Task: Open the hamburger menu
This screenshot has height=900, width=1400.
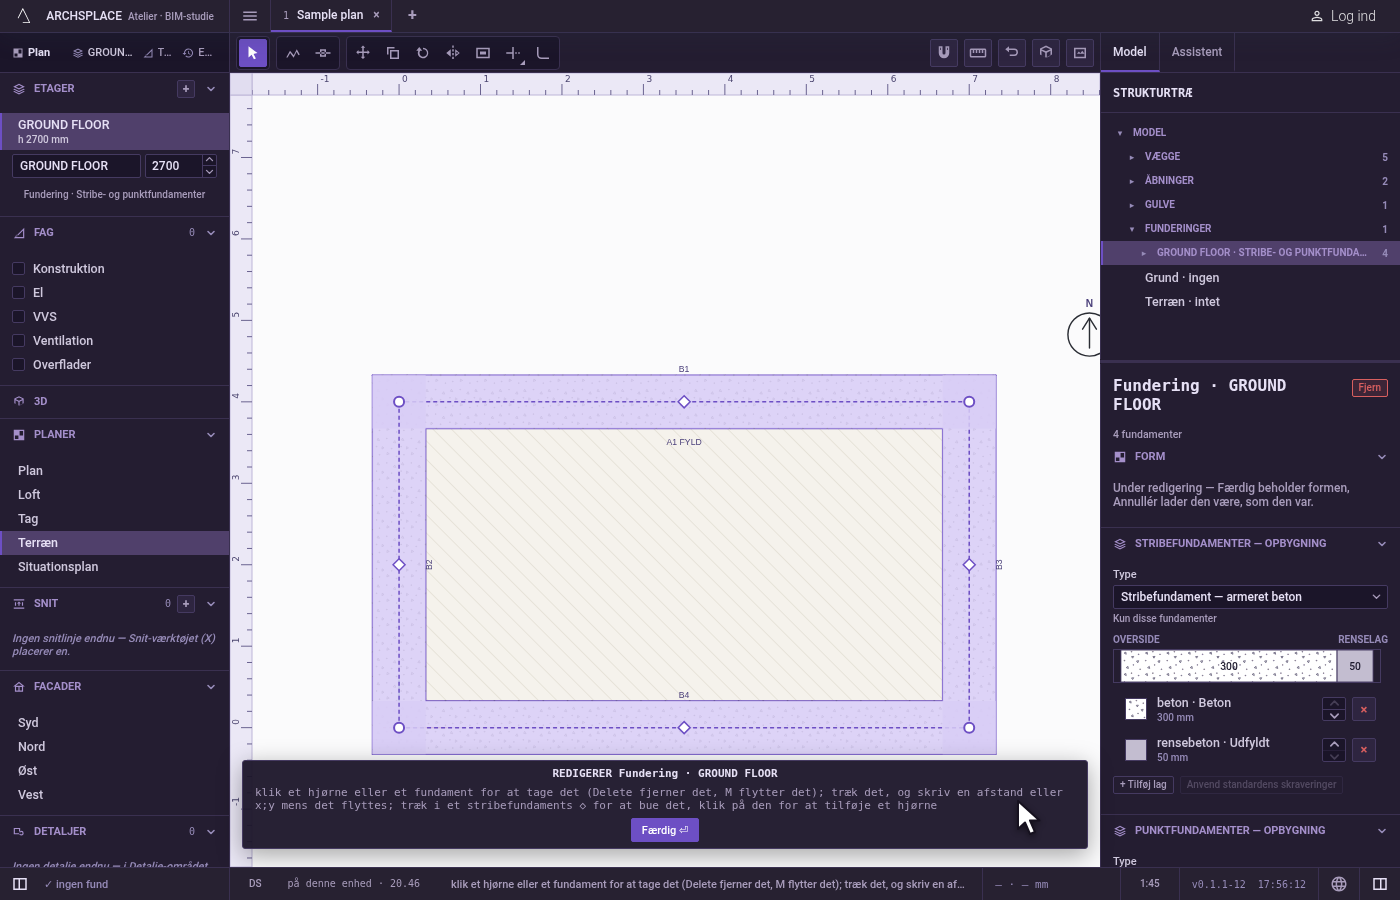Action: point(250,15)
